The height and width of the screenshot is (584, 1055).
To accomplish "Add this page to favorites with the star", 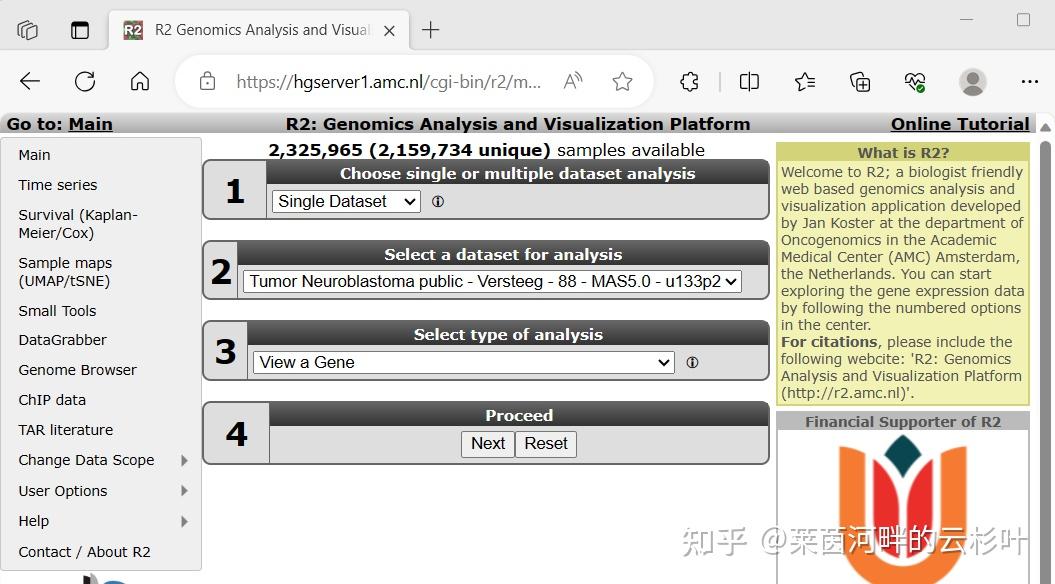I will [x=622, y=81].
